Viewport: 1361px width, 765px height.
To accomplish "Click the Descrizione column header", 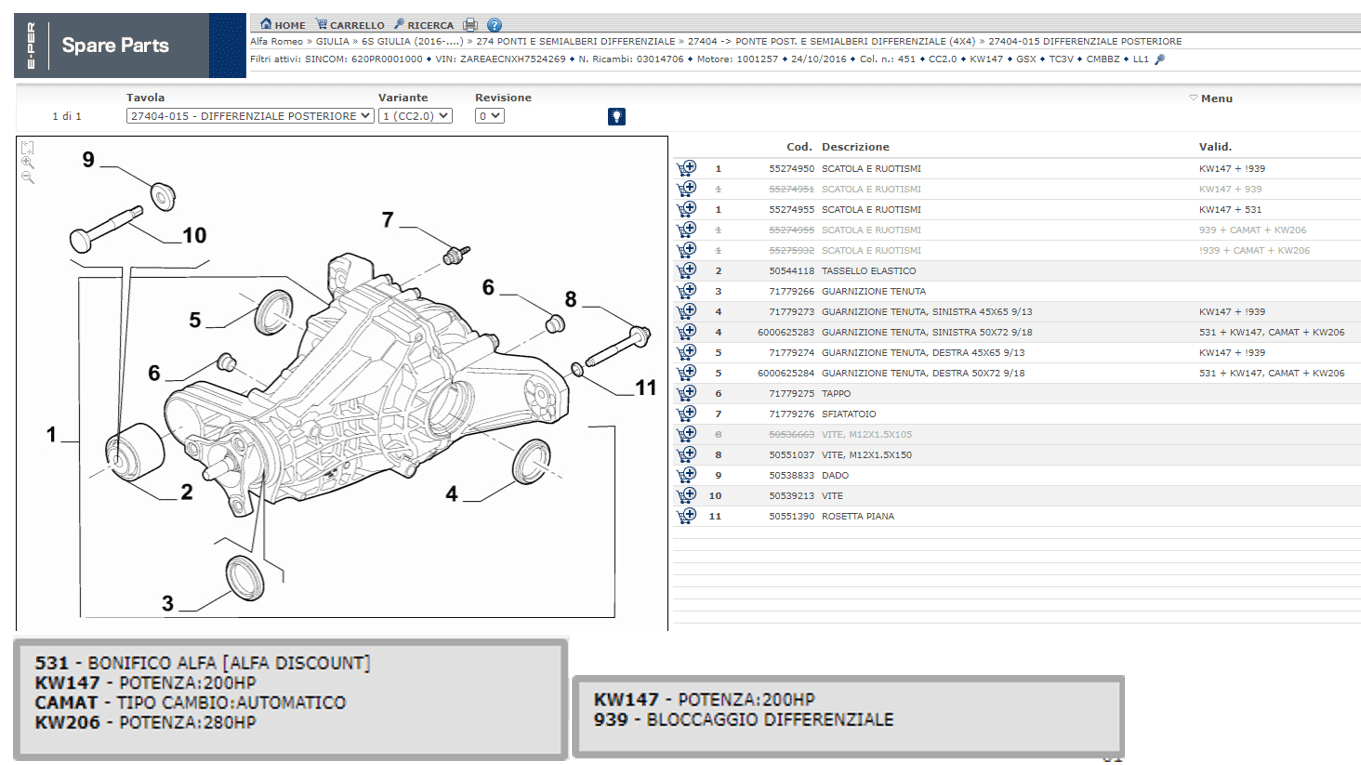I will (856, 147).
